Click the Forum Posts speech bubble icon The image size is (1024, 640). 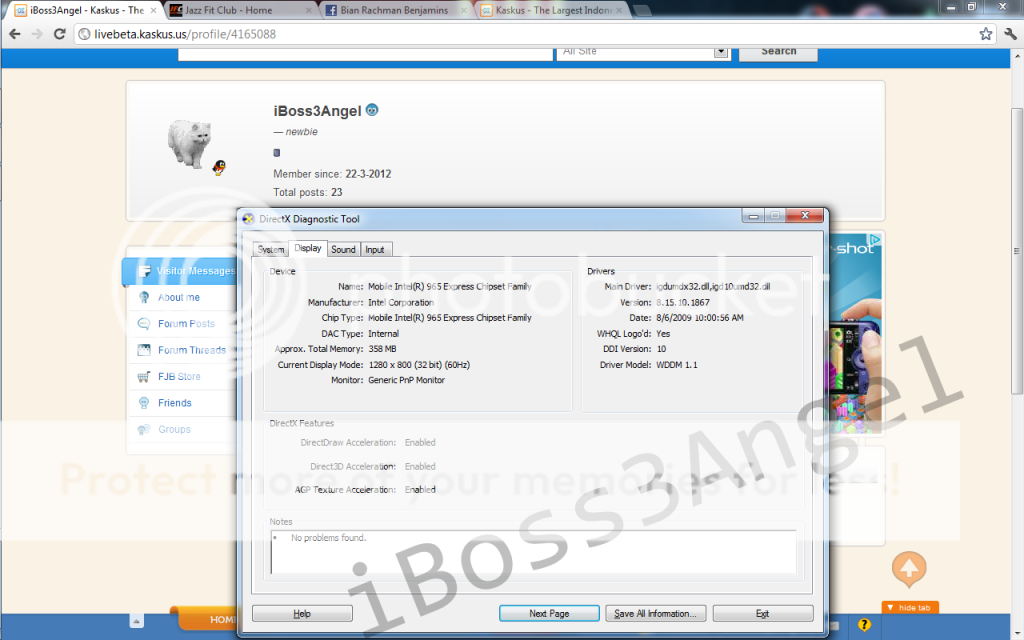coord(144,323)
